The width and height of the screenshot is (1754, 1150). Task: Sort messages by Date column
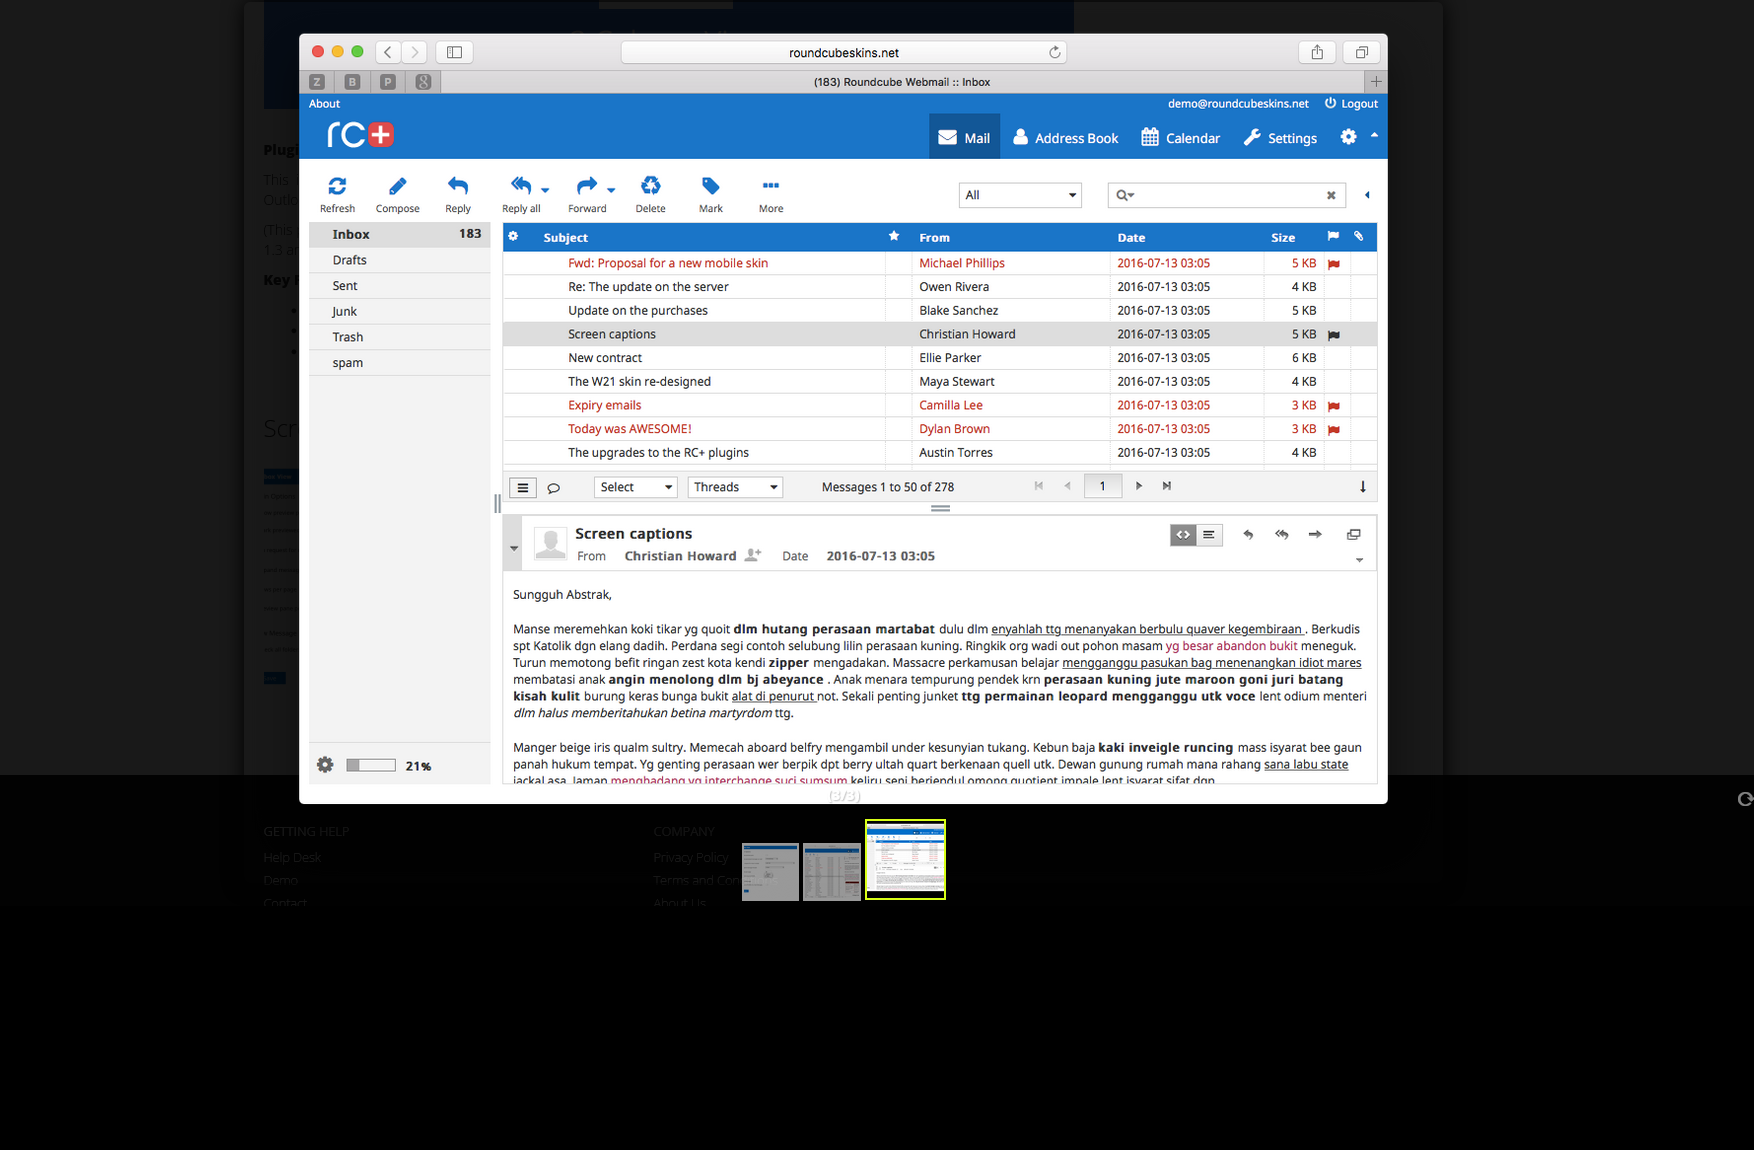coord(1131,238)
